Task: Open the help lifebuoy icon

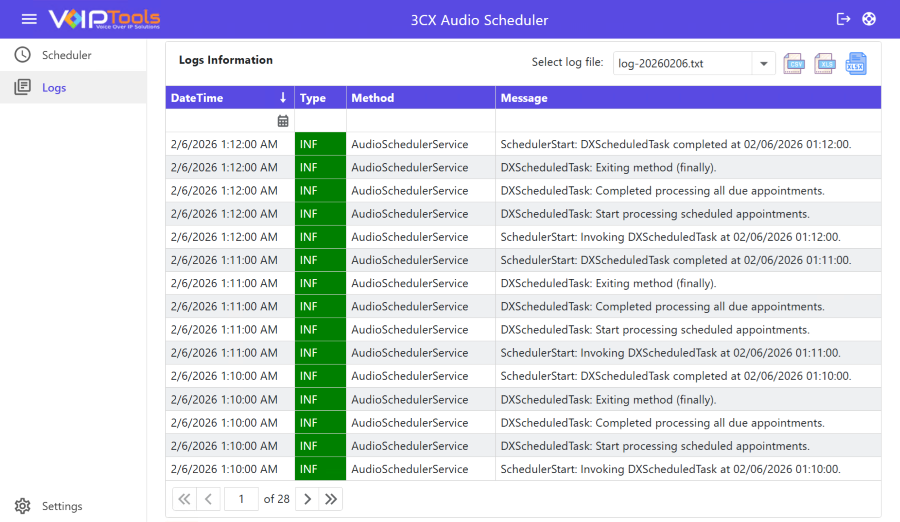Action: pos(869,19)
